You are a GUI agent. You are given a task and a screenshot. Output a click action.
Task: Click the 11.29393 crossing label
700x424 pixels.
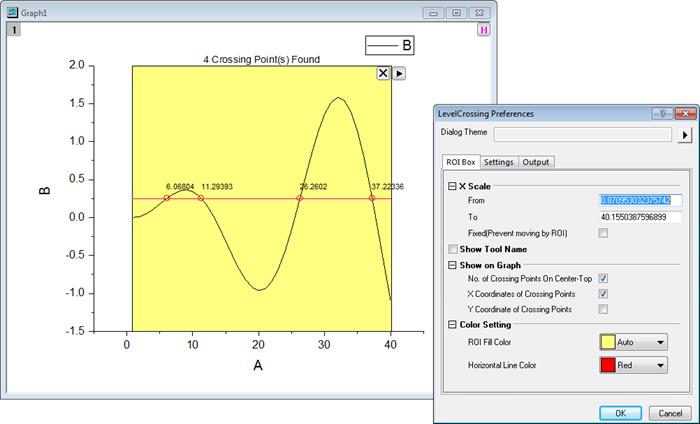click(x=217, y=187)
